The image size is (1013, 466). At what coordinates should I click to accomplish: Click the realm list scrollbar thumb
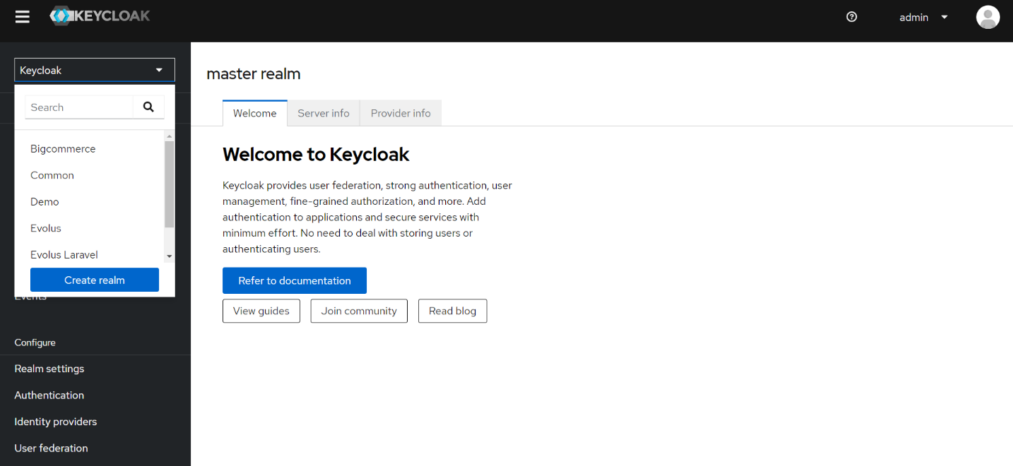(x=169, y=184)
